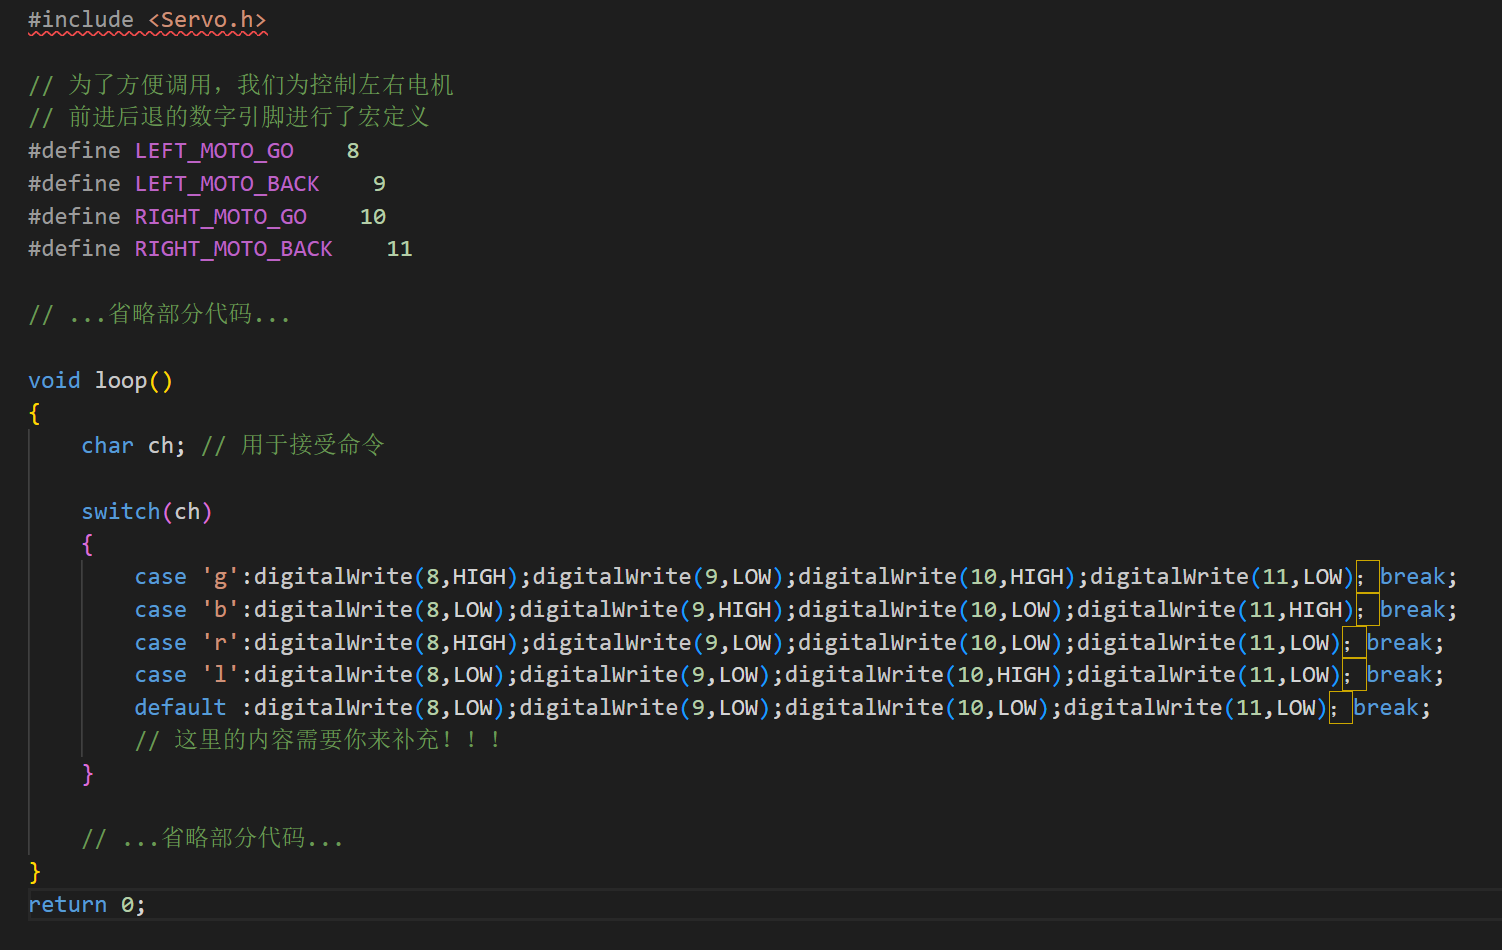Click the default keyword in the switch
This screenshot has width=1502, height=950.
coord(180,708)
